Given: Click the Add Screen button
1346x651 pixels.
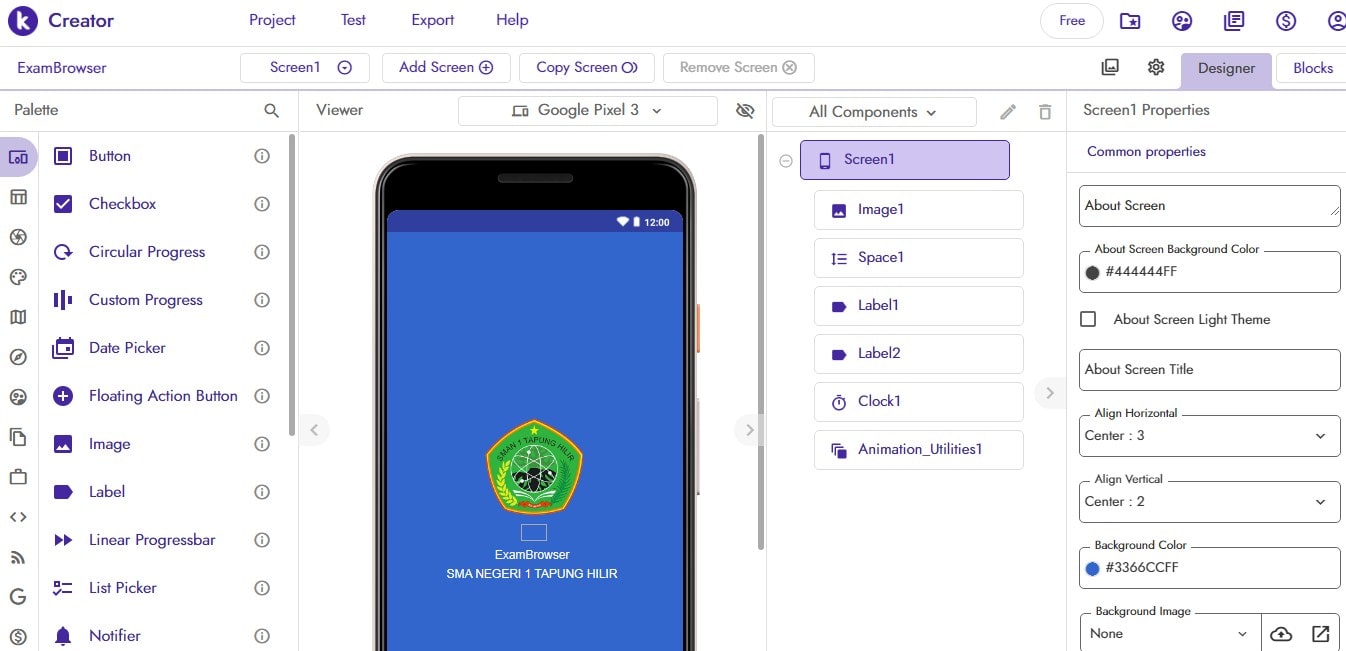Looking at the screenshot, I should tap(446, 67).
